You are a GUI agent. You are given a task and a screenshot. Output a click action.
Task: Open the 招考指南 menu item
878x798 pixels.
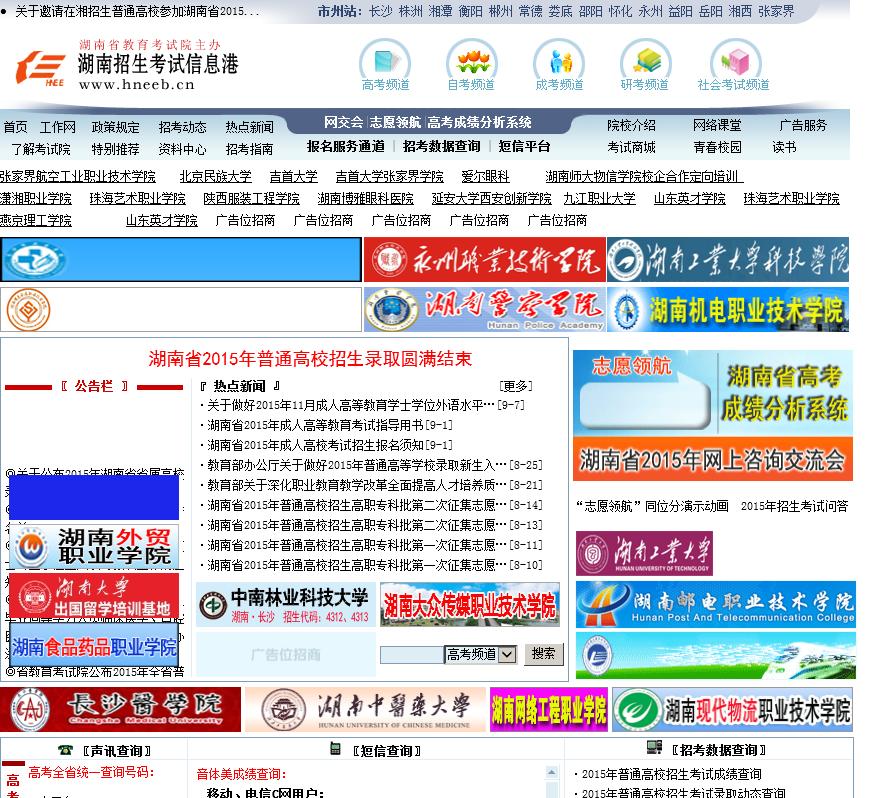249,149
